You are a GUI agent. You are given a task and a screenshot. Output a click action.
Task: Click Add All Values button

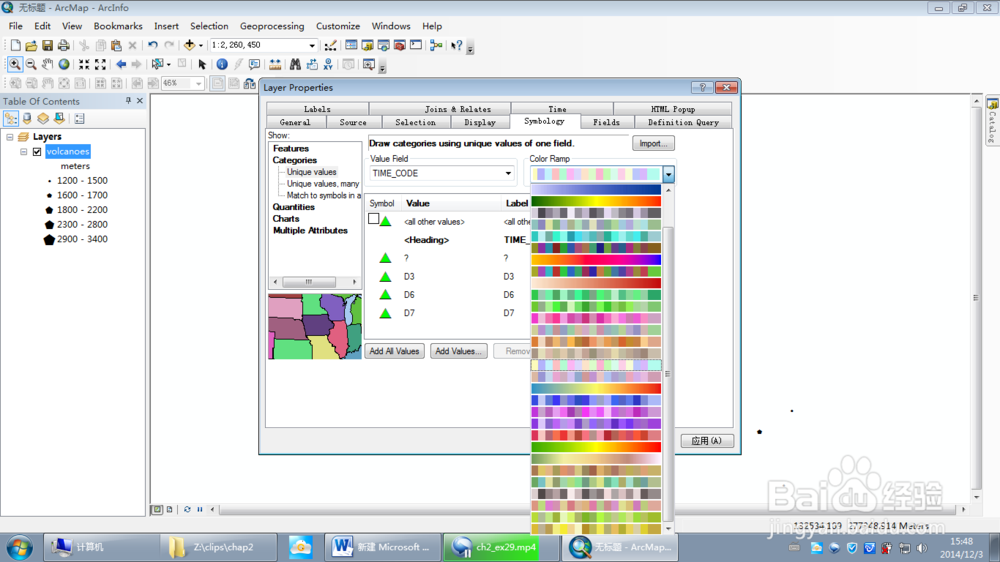tap(394, 351)
